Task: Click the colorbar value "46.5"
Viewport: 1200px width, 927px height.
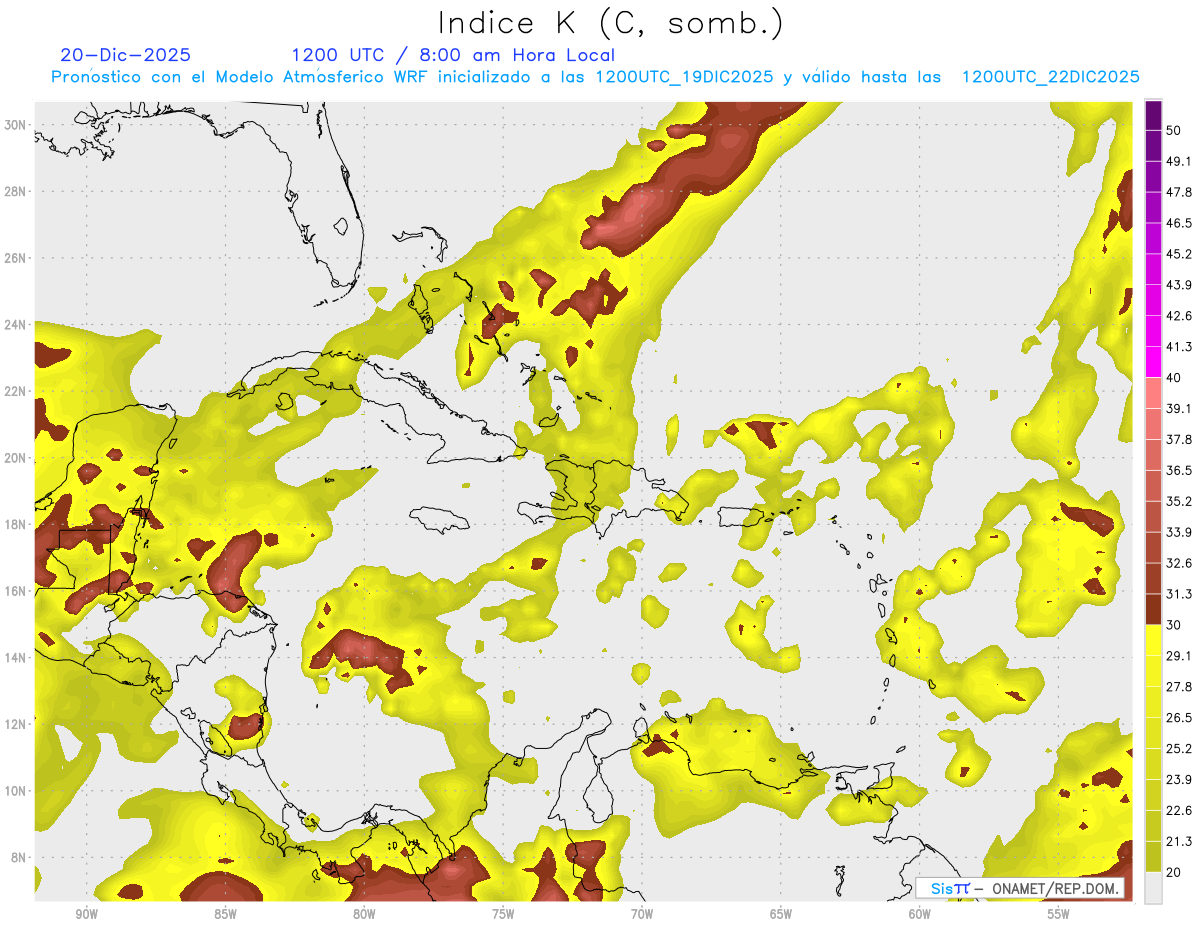Action: (x=1180, y=223)
